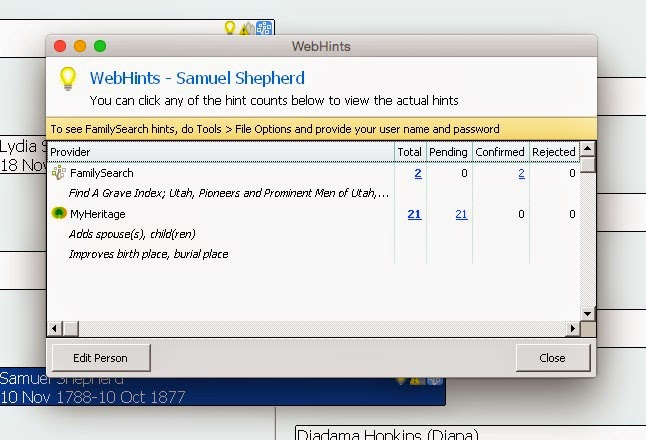Screen dimensions: 646x440
Task: Click the Total column header
Action: coord(410,152)
